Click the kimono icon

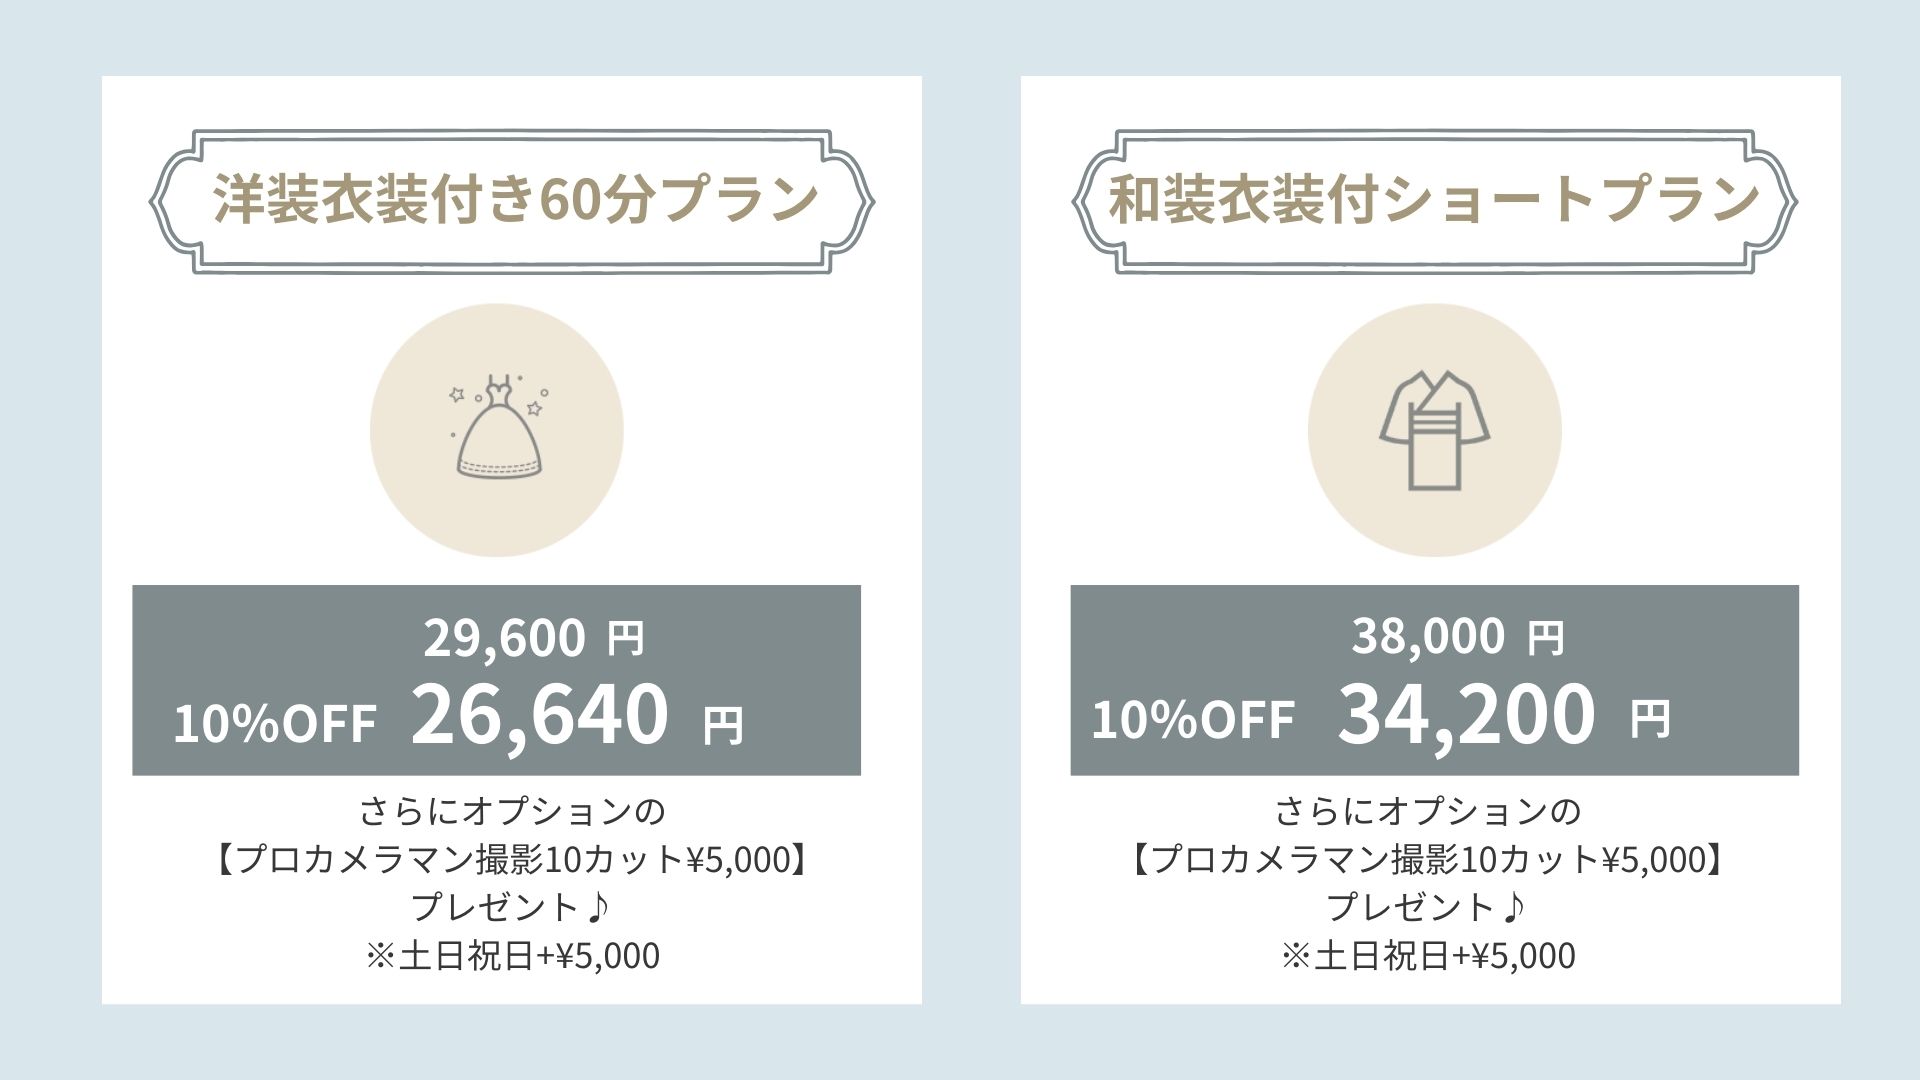1434,431
